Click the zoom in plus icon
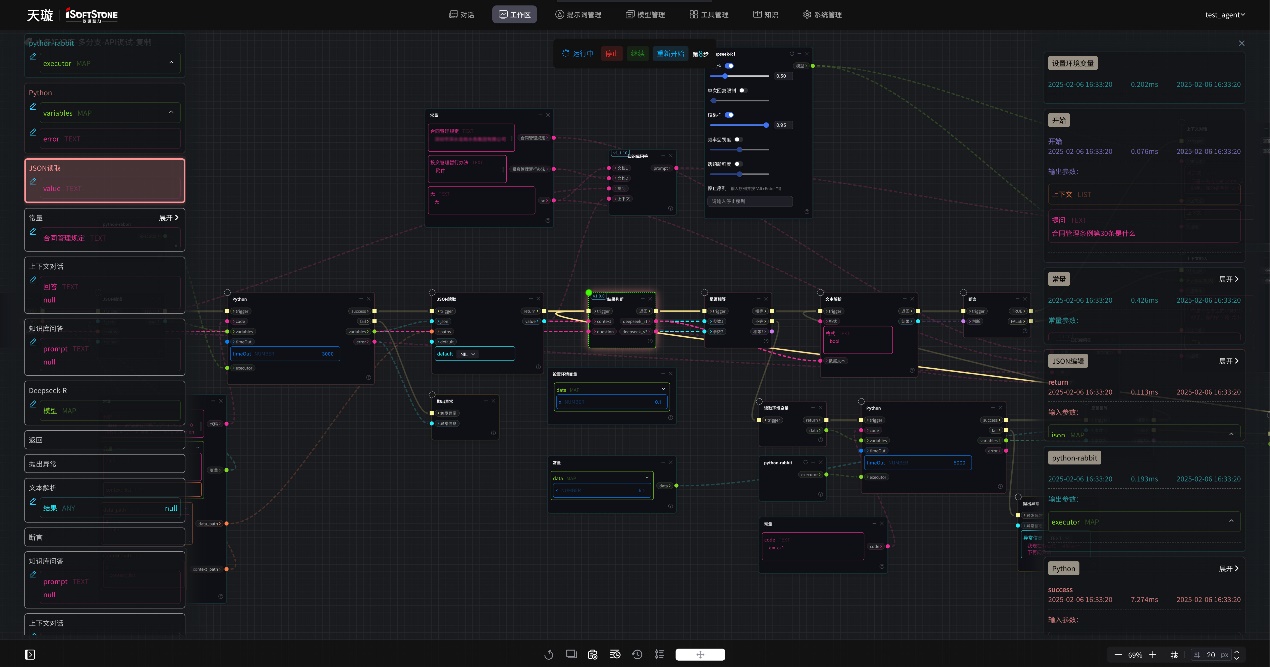Screen dimensions: 1270x667 1152,655
